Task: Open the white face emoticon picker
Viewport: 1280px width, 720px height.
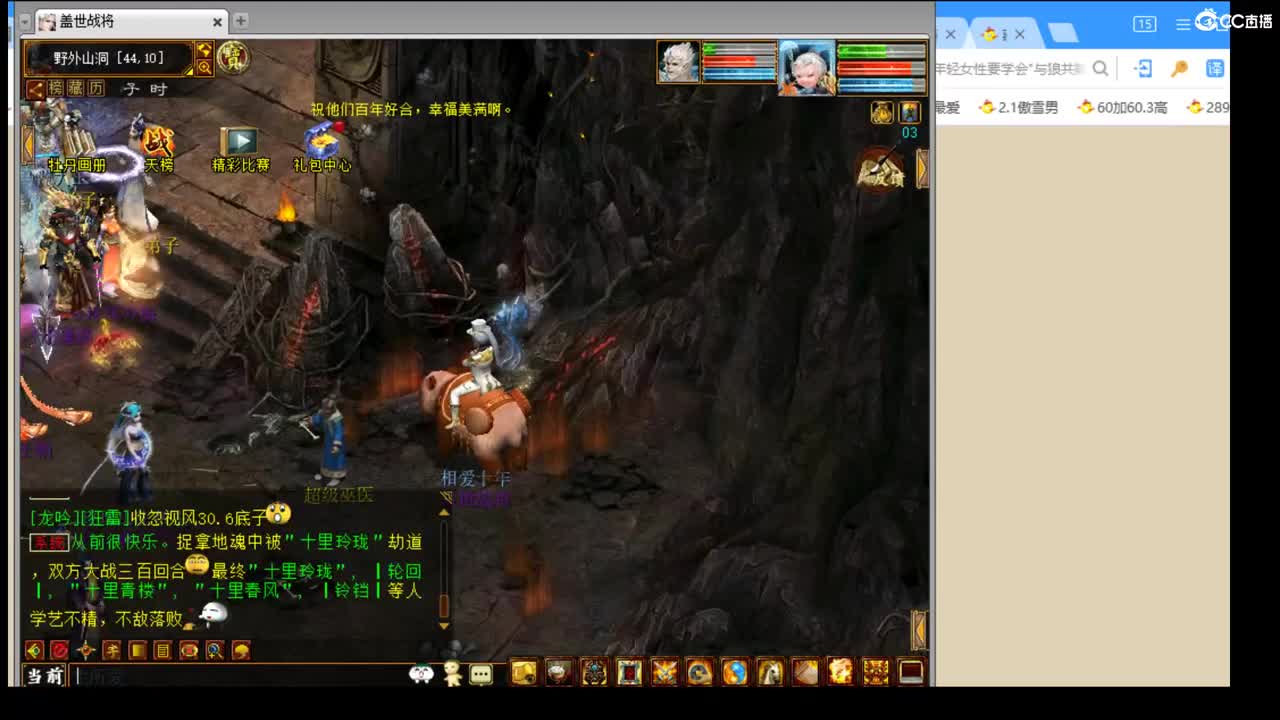Action: tap(422, 674)
